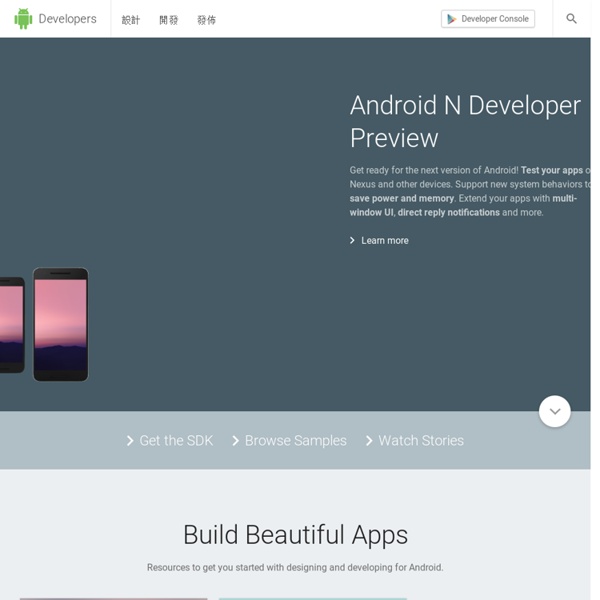
Task: Click the Developers site title
Action: point(67,19)
